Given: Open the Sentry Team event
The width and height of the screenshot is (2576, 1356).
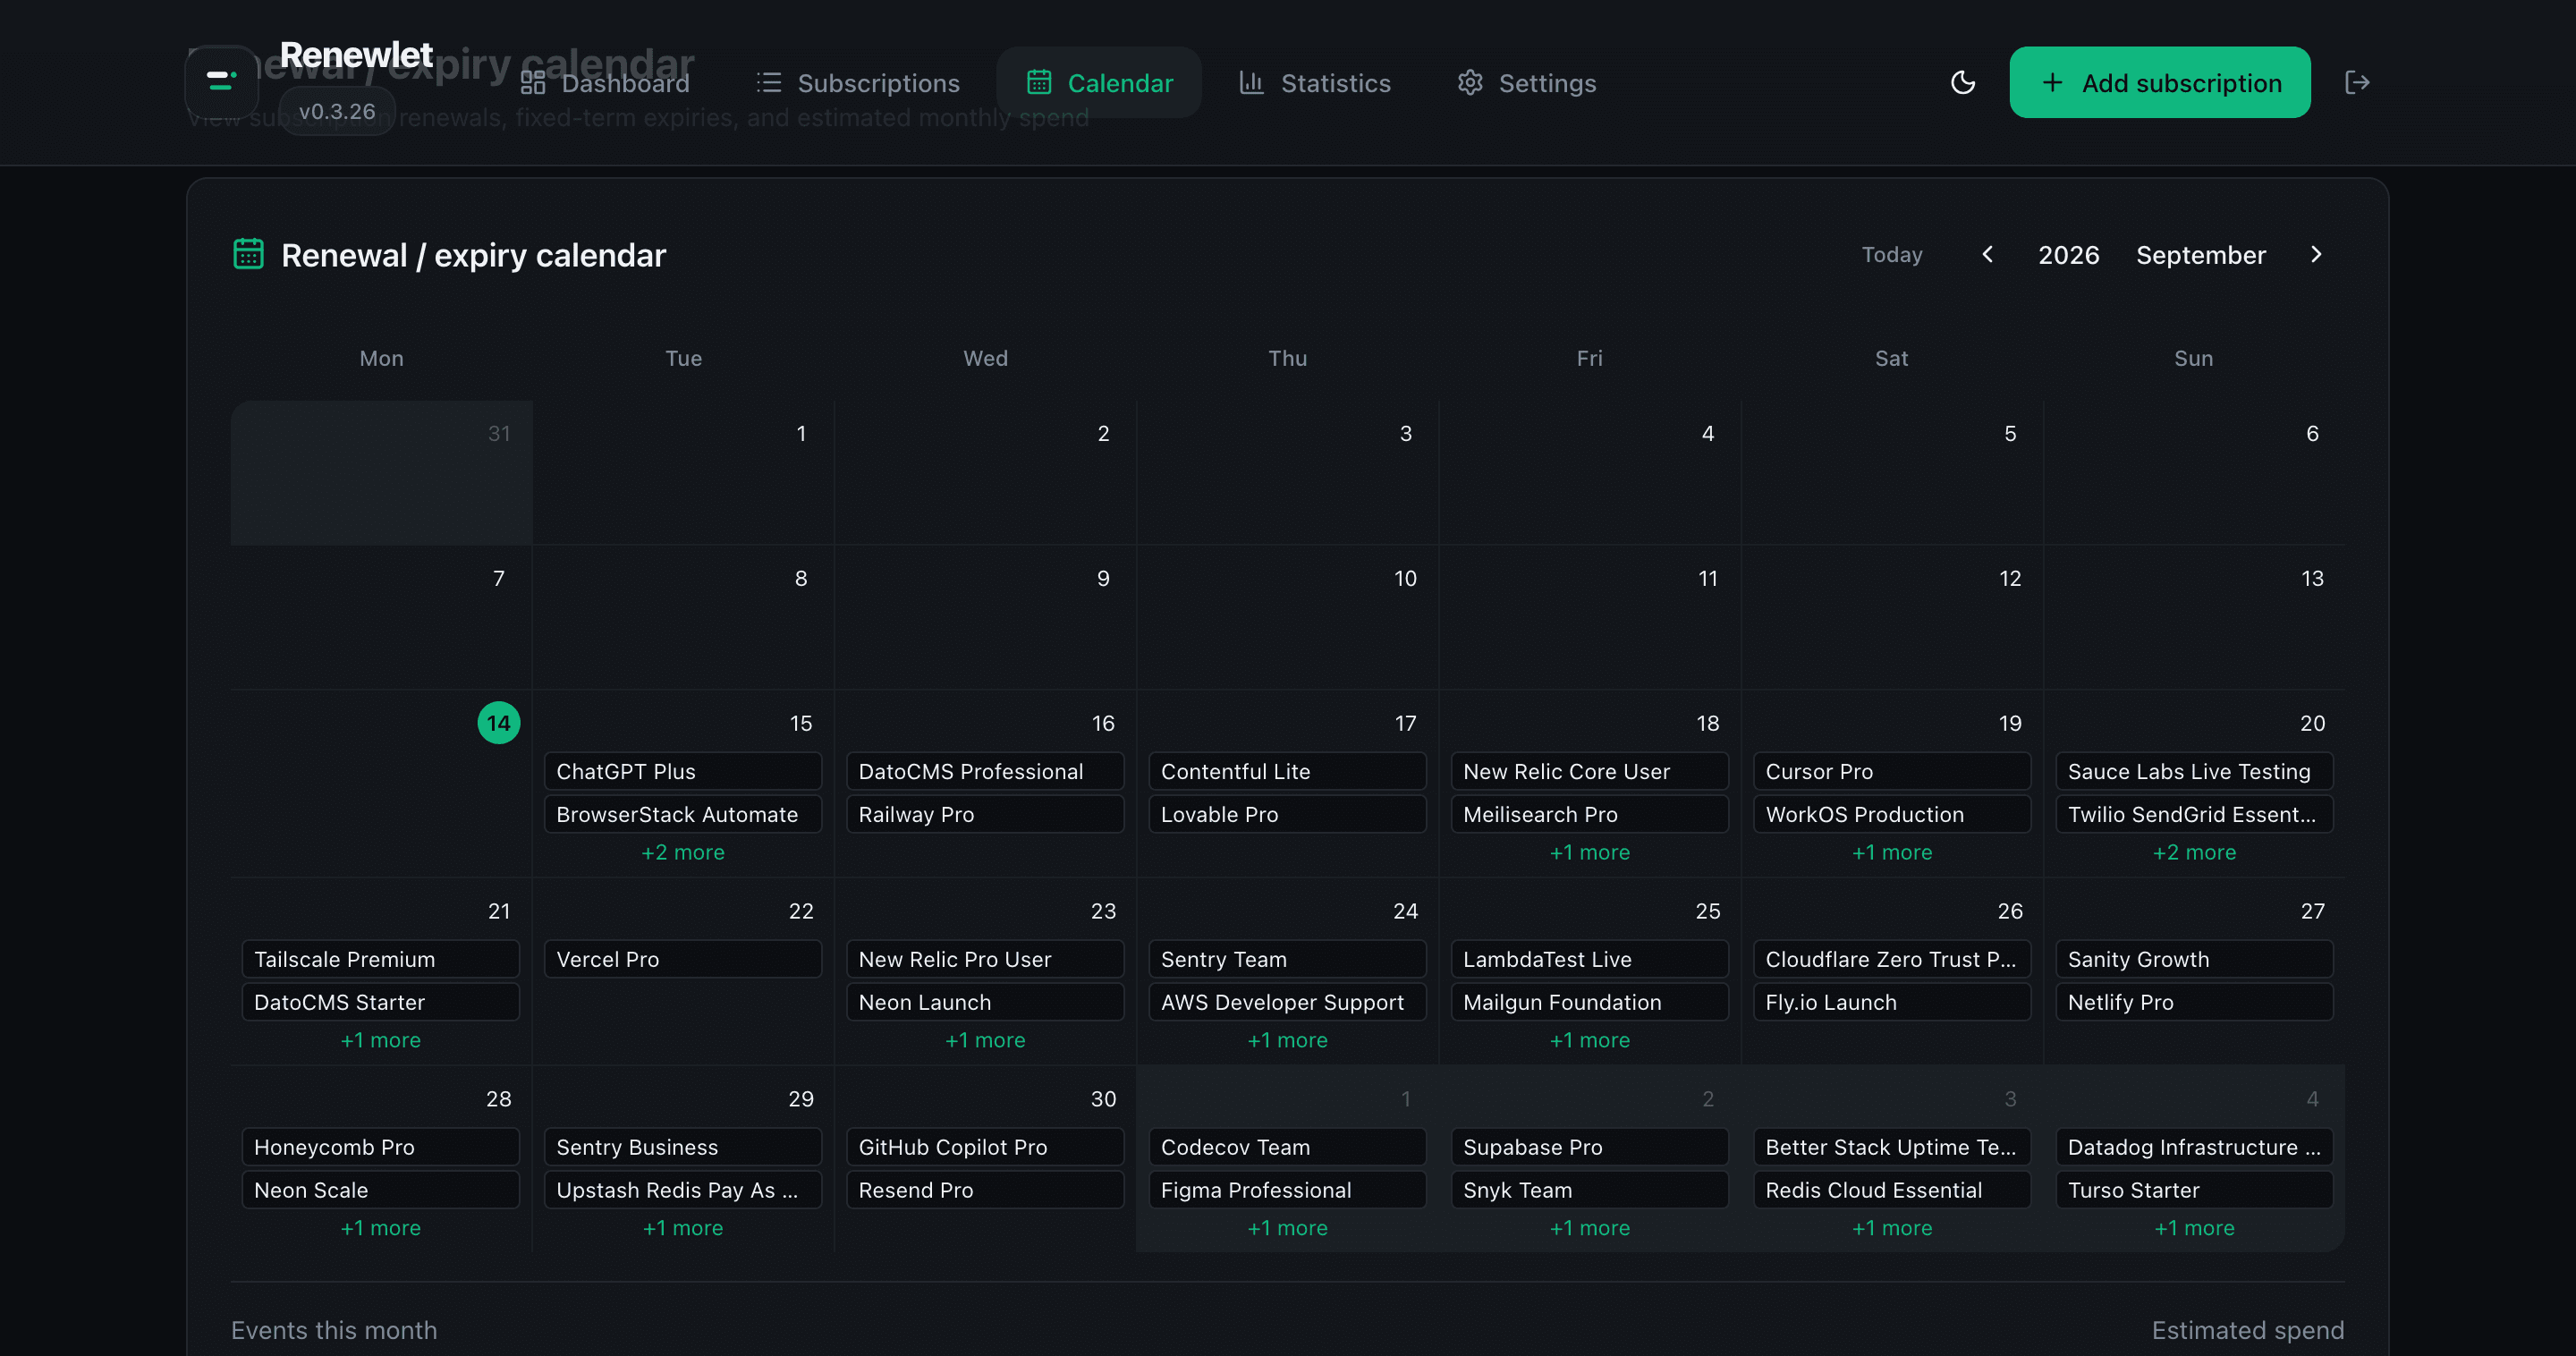Looking at the screenshot, I should coord(1287,959).
